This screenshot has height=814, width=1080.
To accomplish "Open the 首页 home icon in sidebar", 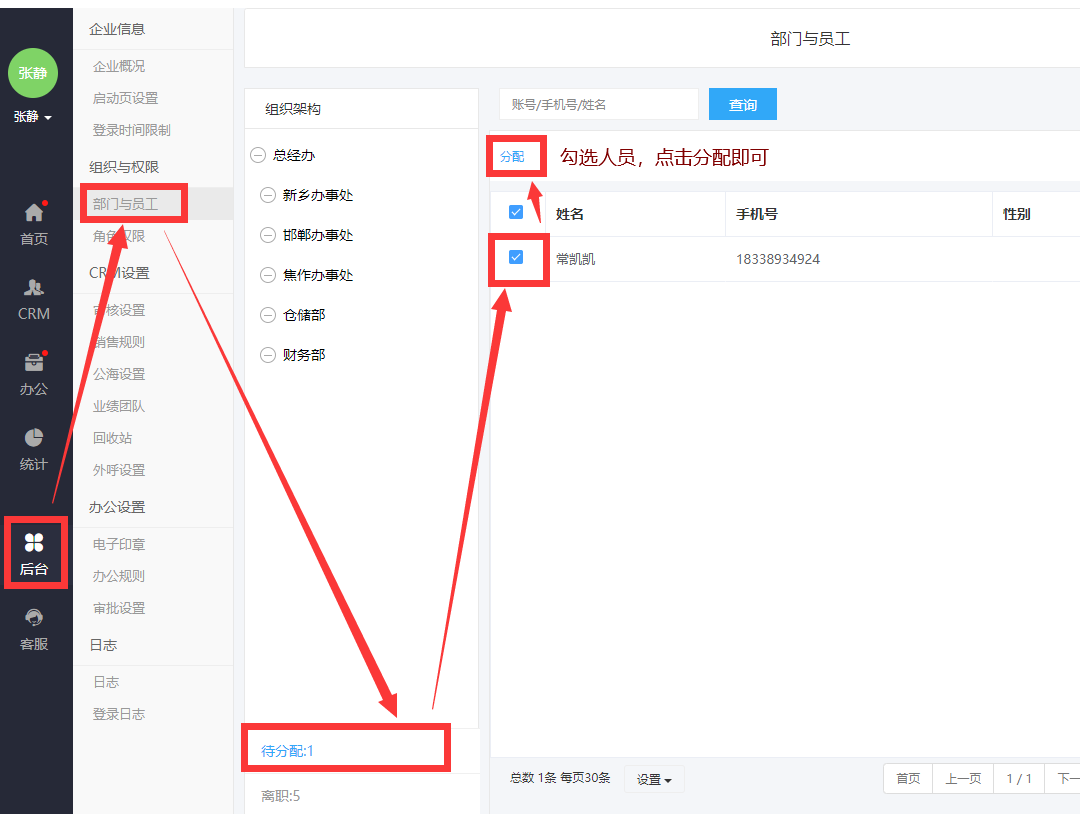I will (34, 212).
